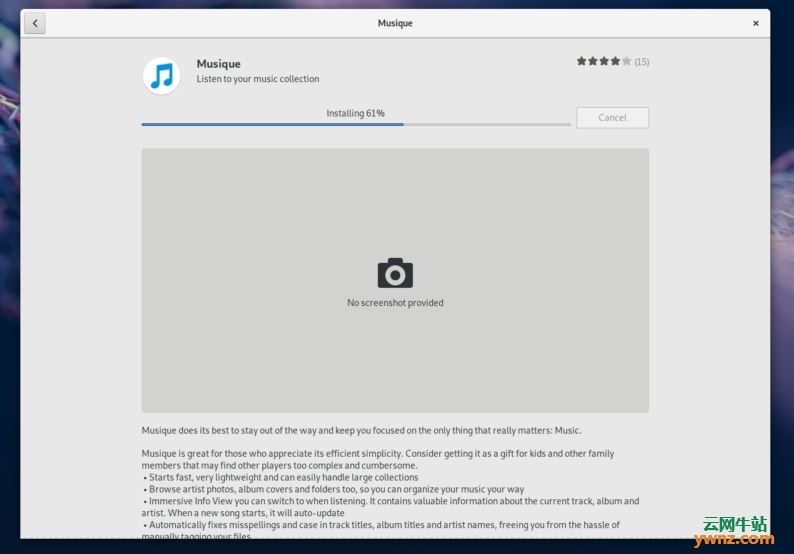
Task: Click the 'Starts fast, very lightweight' bullet
Action: coord(281,477)
